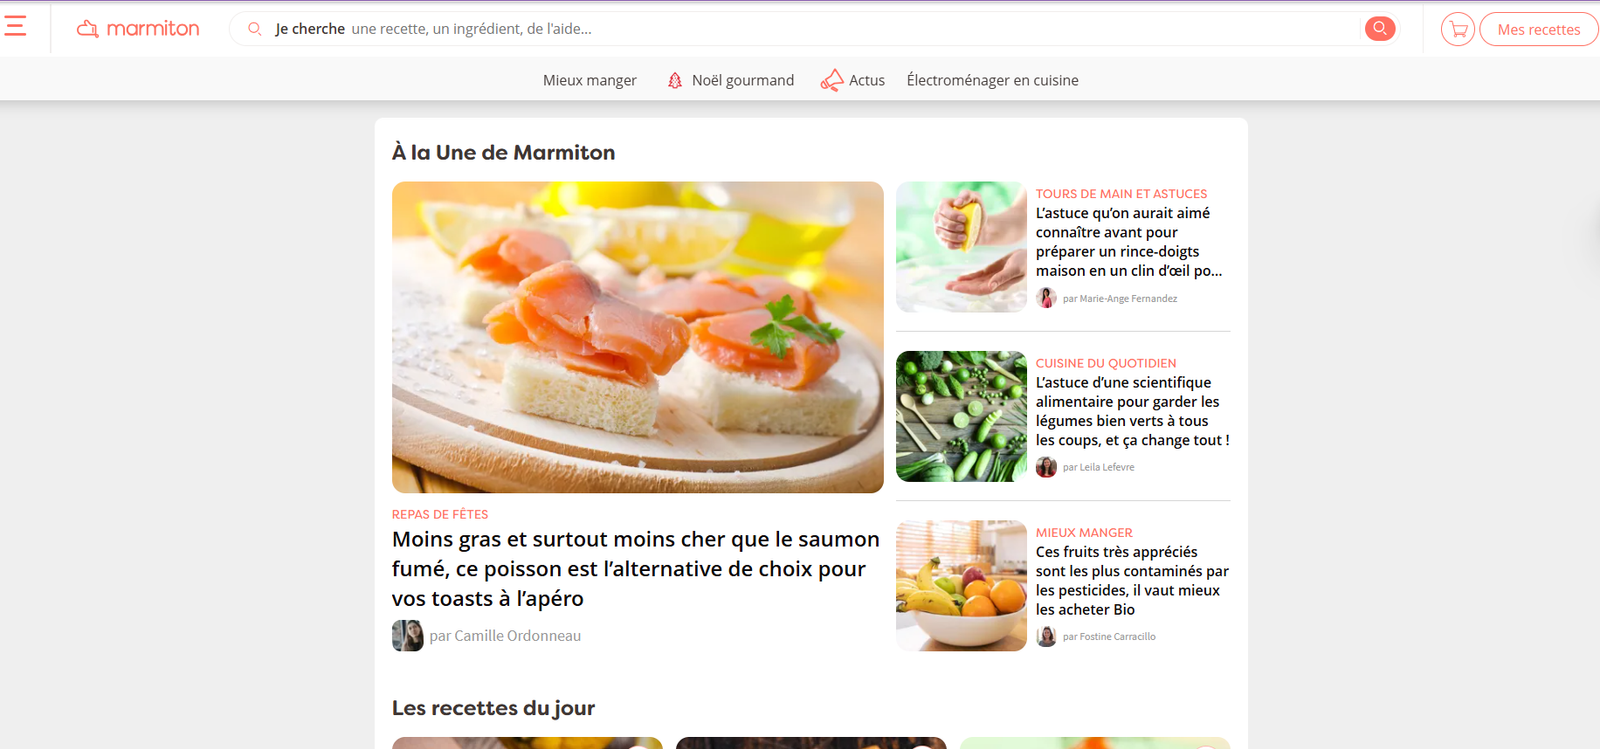Screen dimensions: 1600x749
Task: Click Marie-Ange Fernandez's author avatar
Action: [x=1046, y=298]
